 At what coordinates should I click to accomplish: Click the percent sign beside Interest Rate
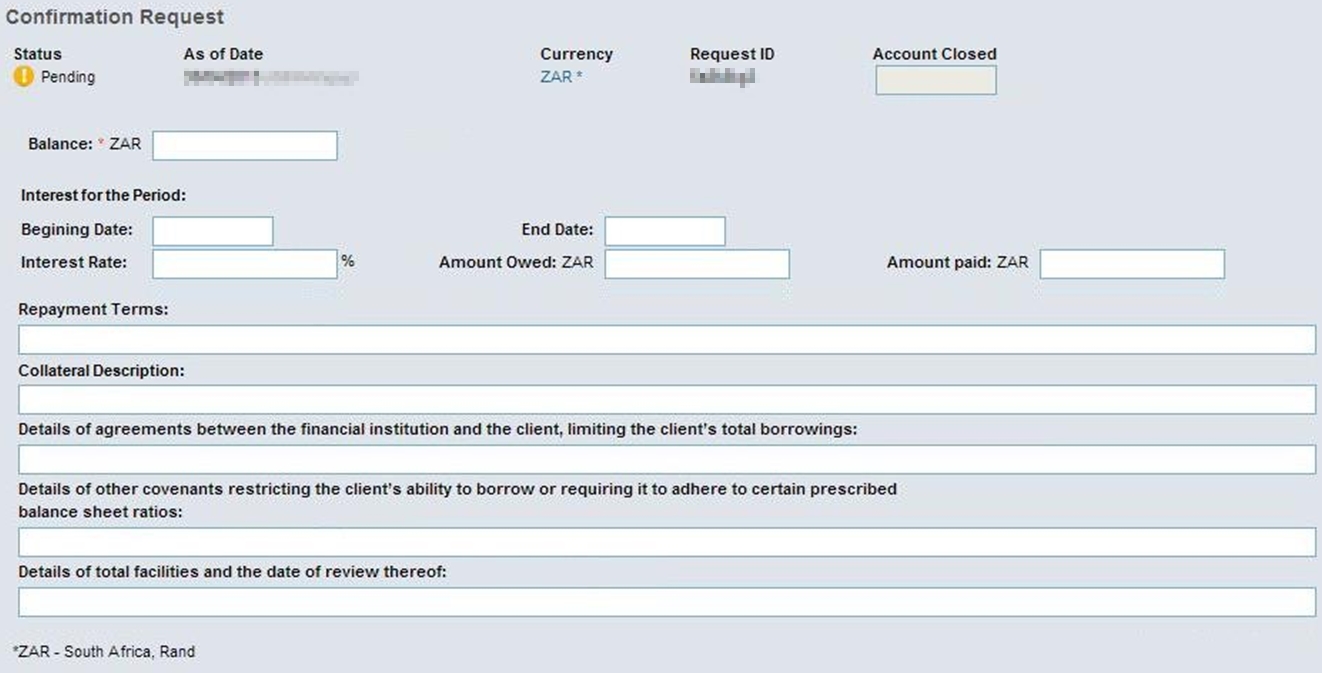tap(348, 261)
